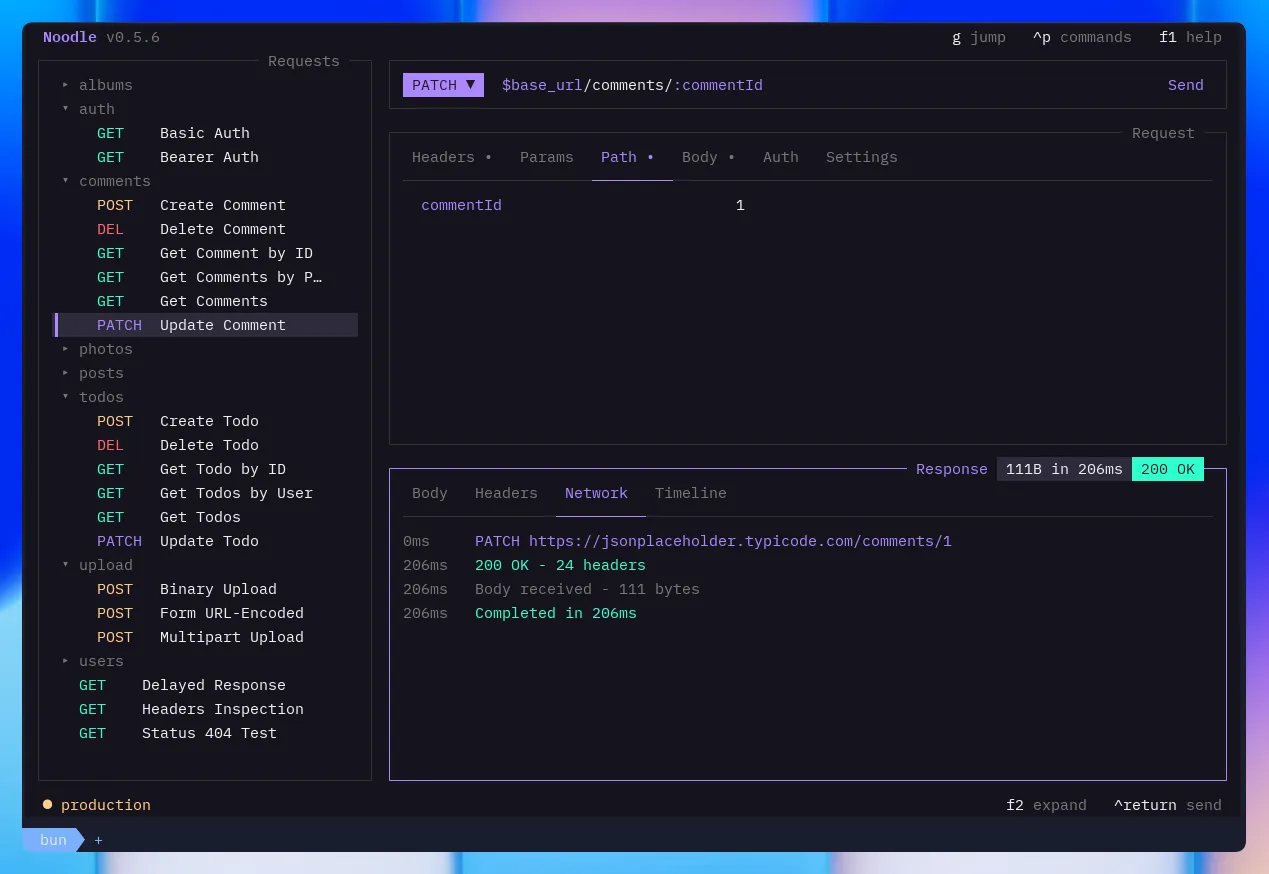Viewport: 1269px width, 874px height.
Task: Edit the commentId value 1
Action: (x=740, y=205)
